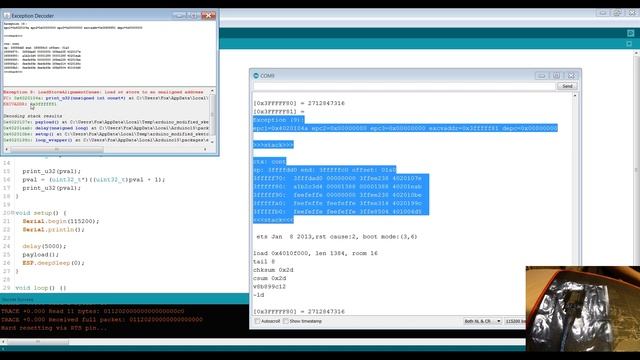Close the COM9 serial monitor window

(571, 76)
